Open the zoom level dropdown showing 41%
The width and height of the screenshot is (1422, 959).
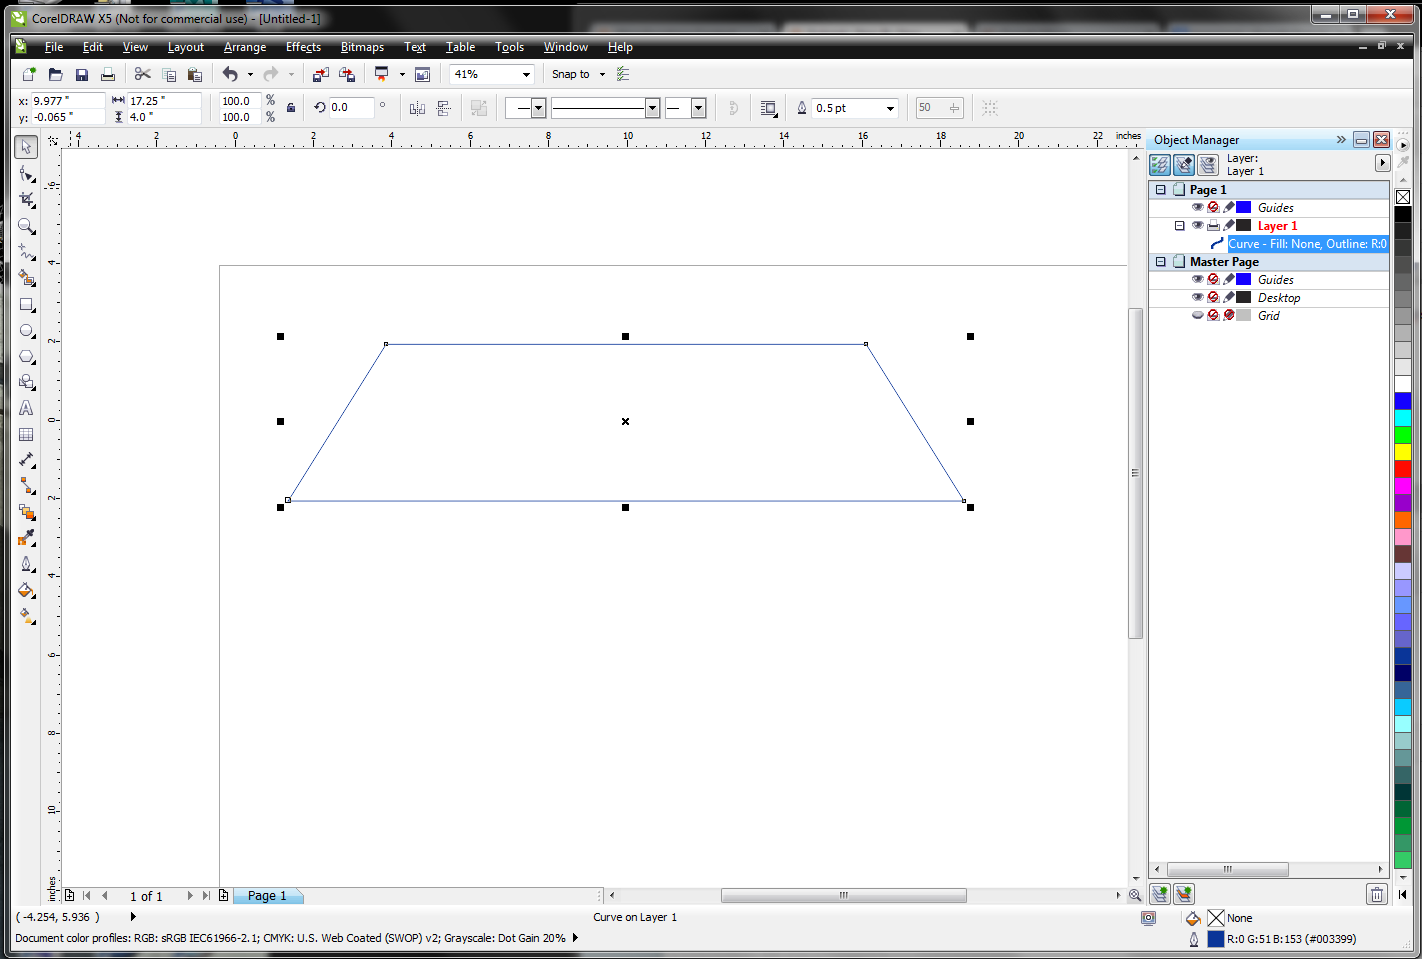526,74
